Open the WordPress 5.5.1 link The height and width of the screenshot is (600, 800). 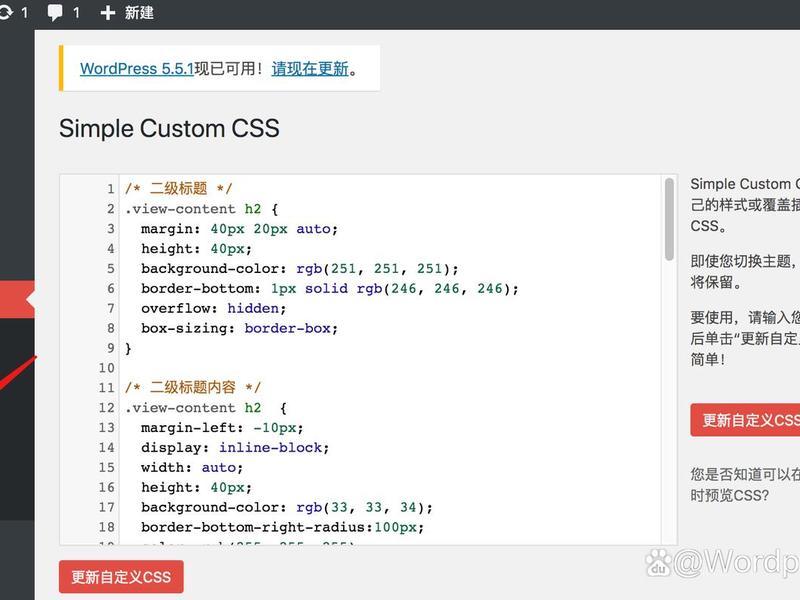pyautogui.click(x=137, y=68)
